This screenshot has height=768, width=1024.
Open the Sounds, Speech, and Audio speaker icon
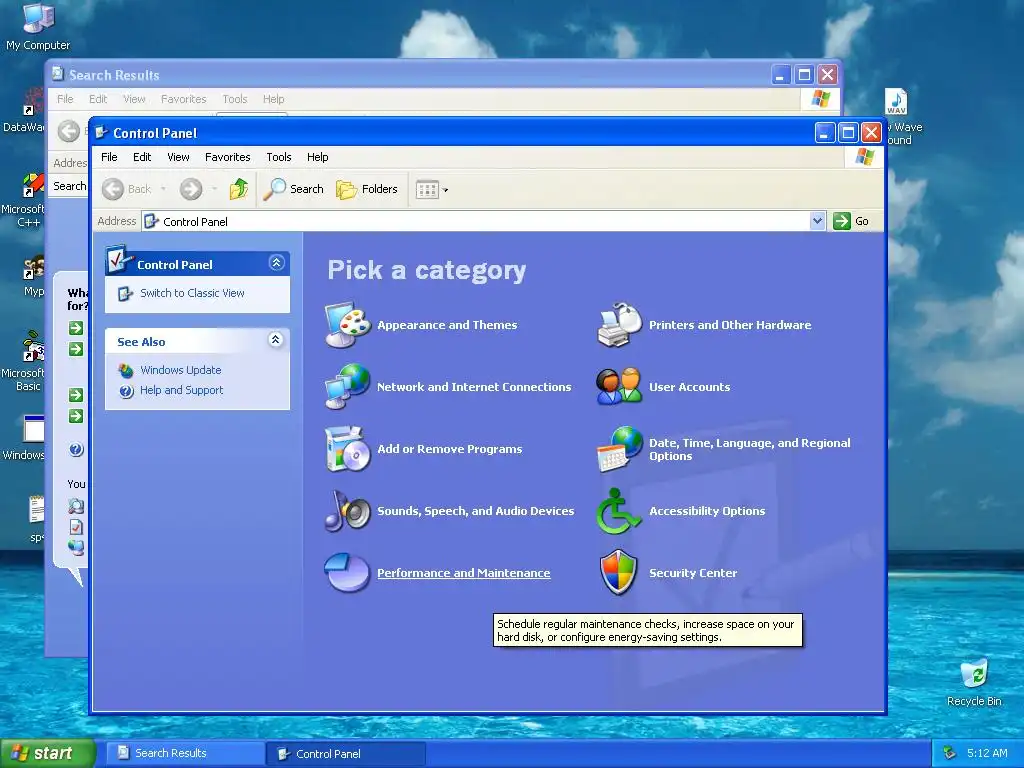[x=347, y=511]
